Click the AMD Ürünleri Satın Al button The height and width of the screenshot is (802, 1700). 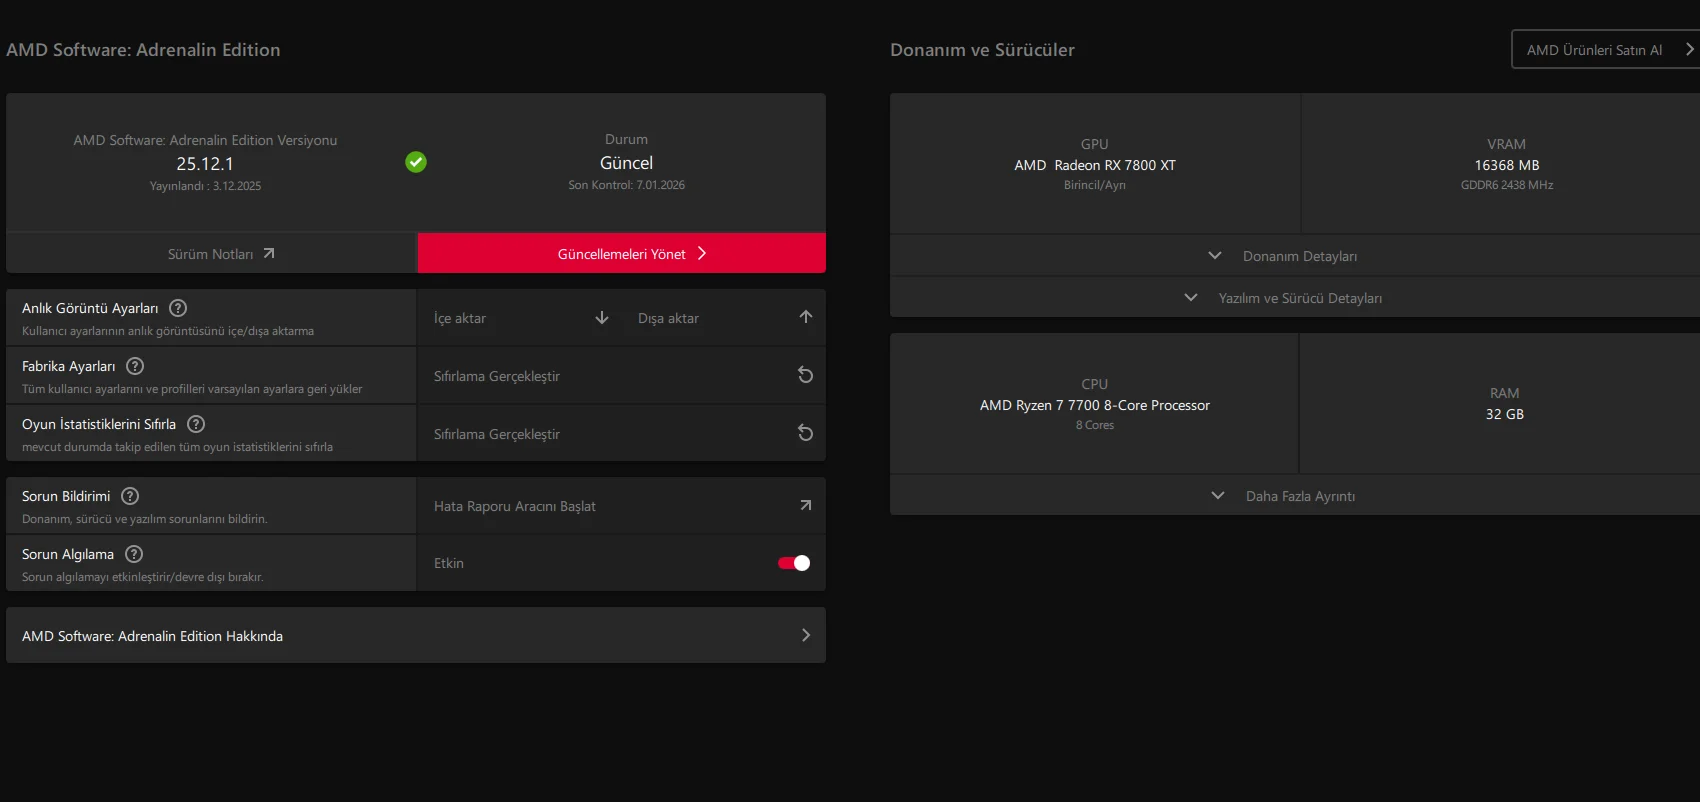click(x=1605, y=49)
